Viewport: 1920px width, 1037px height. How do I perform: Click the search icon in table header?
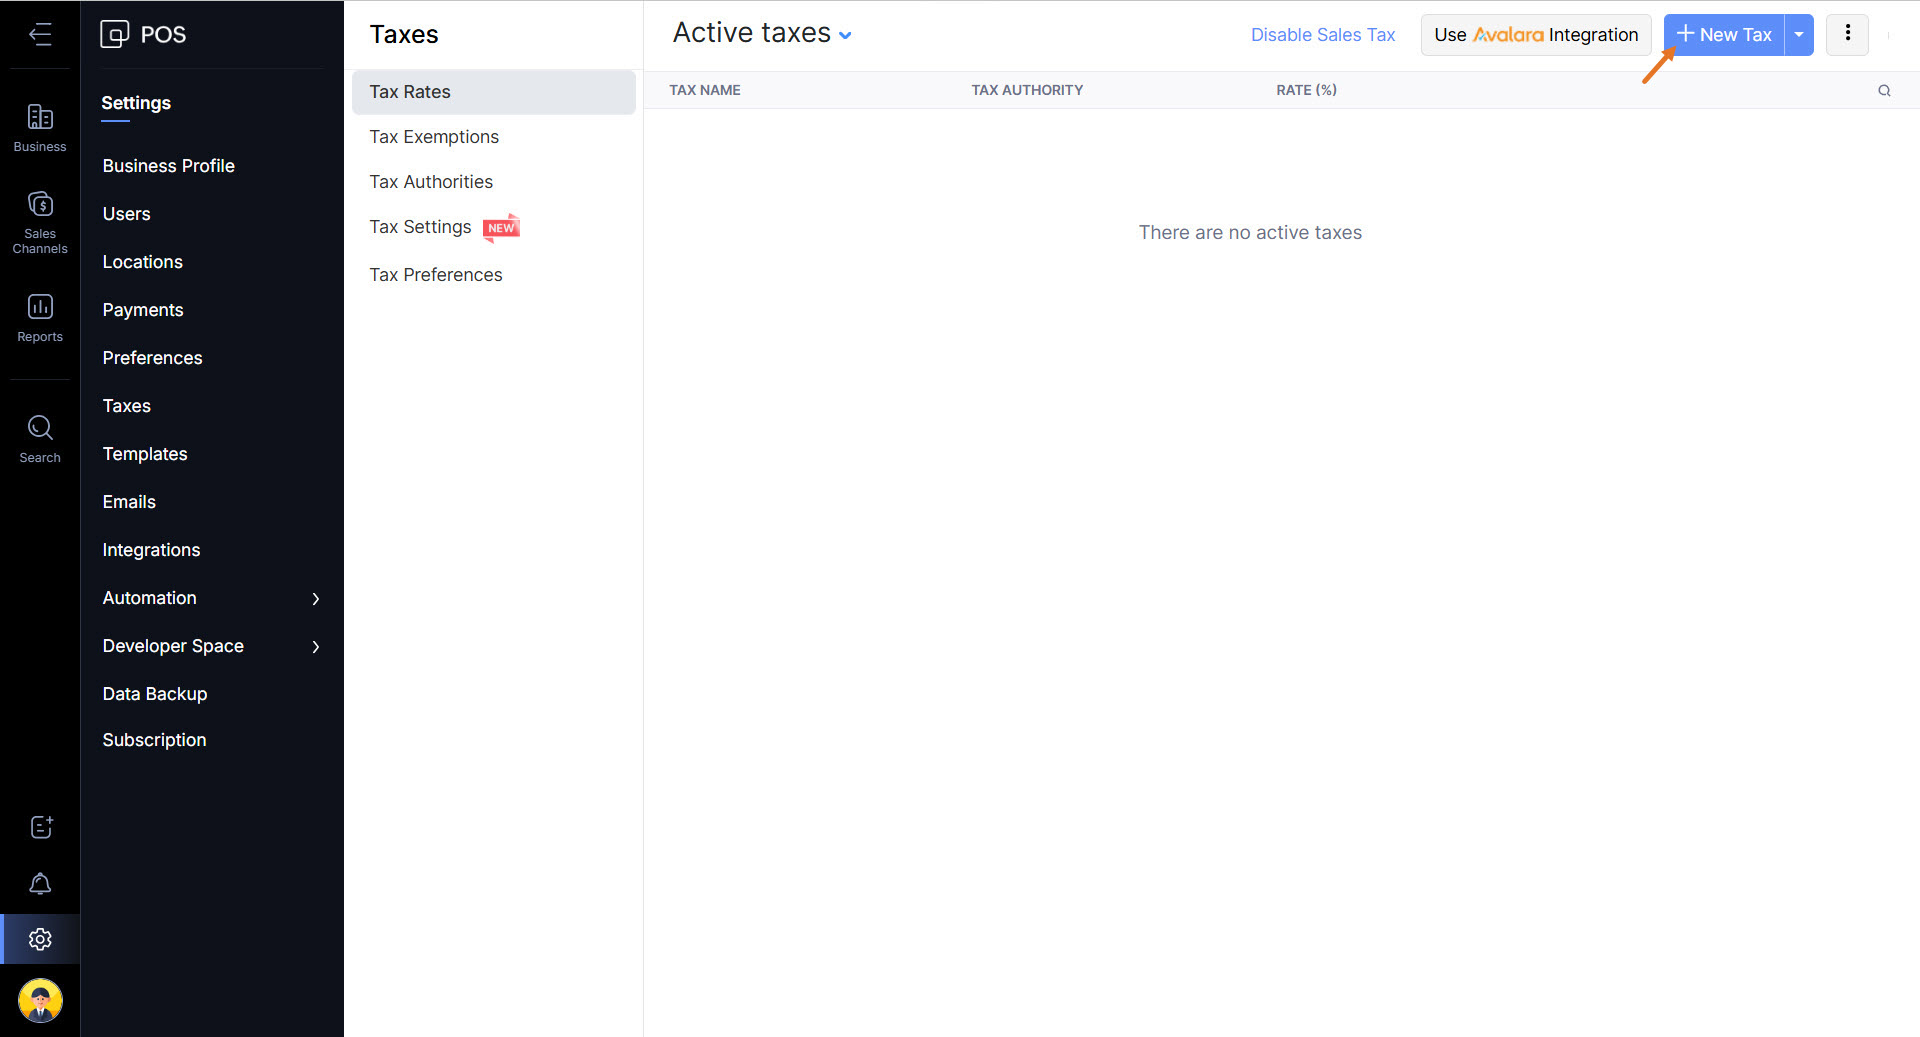pyautogui.click(x=1884, y=91)
